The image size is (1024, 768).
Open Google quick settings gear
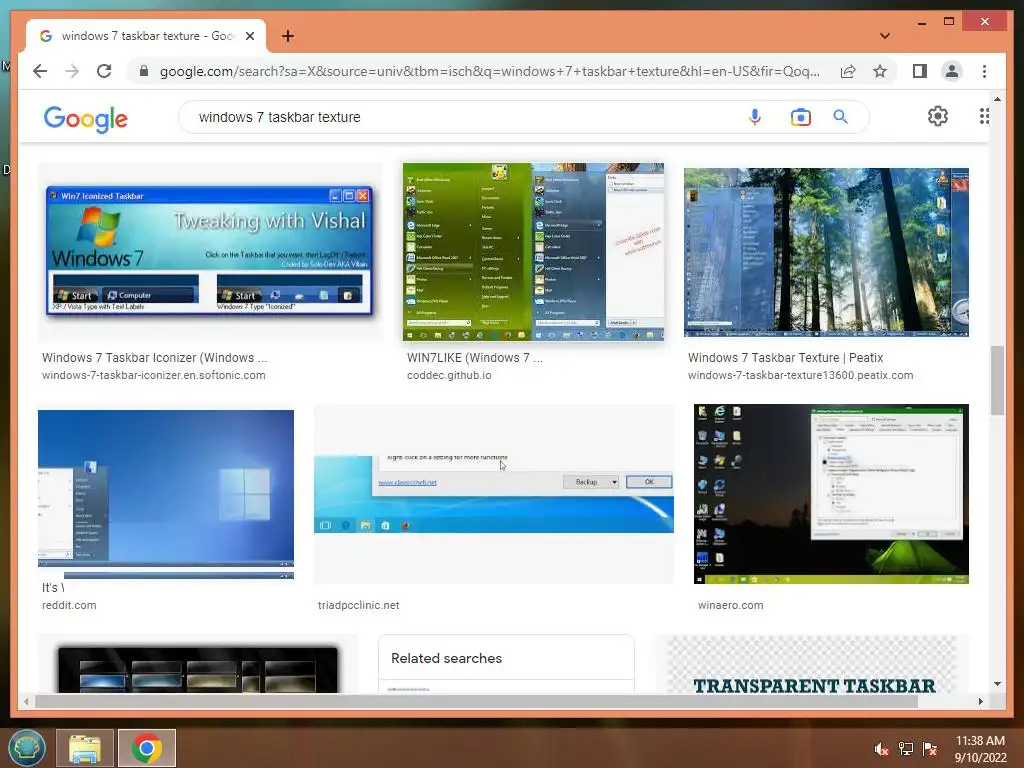coord(938,116)
